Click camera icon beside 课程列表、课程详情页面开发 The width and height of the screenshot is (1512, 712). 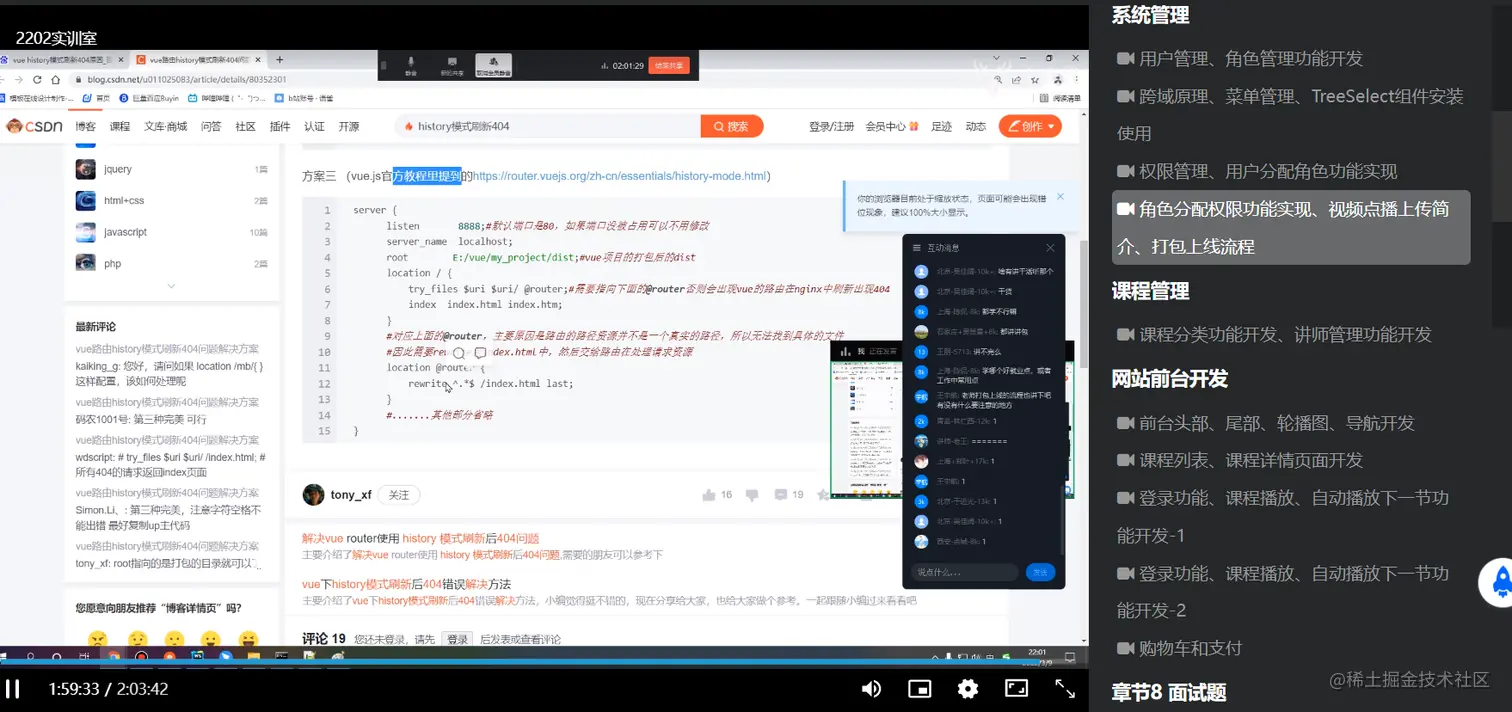pyautogui.click(x=1125, y=460)
